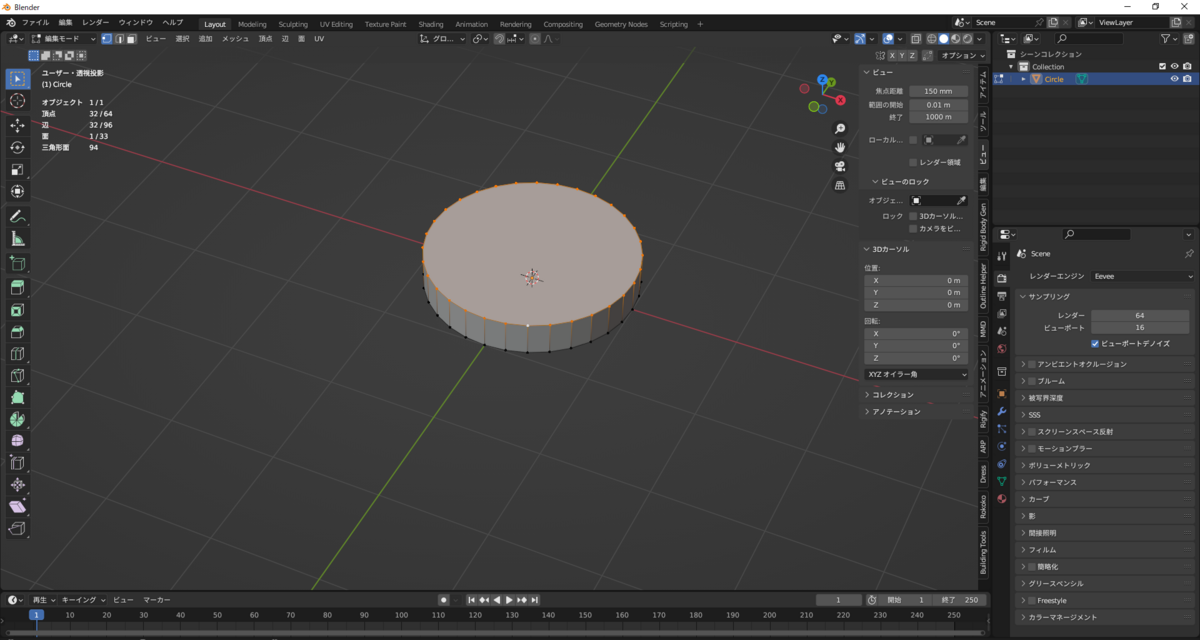Open レンダー menu in top bar
The width and height of the screenshot is (1200, 640).
[x=96, y=22]
